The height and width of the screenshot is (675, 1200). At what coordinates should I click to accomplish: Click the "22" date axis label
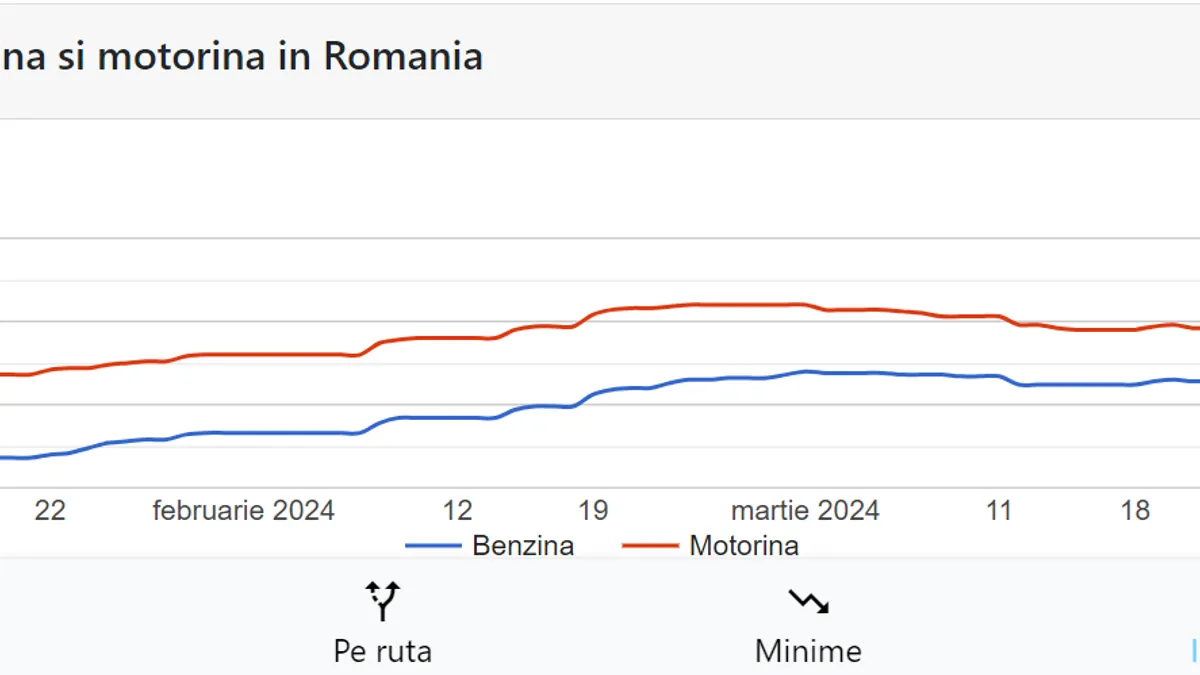[50, 511]
